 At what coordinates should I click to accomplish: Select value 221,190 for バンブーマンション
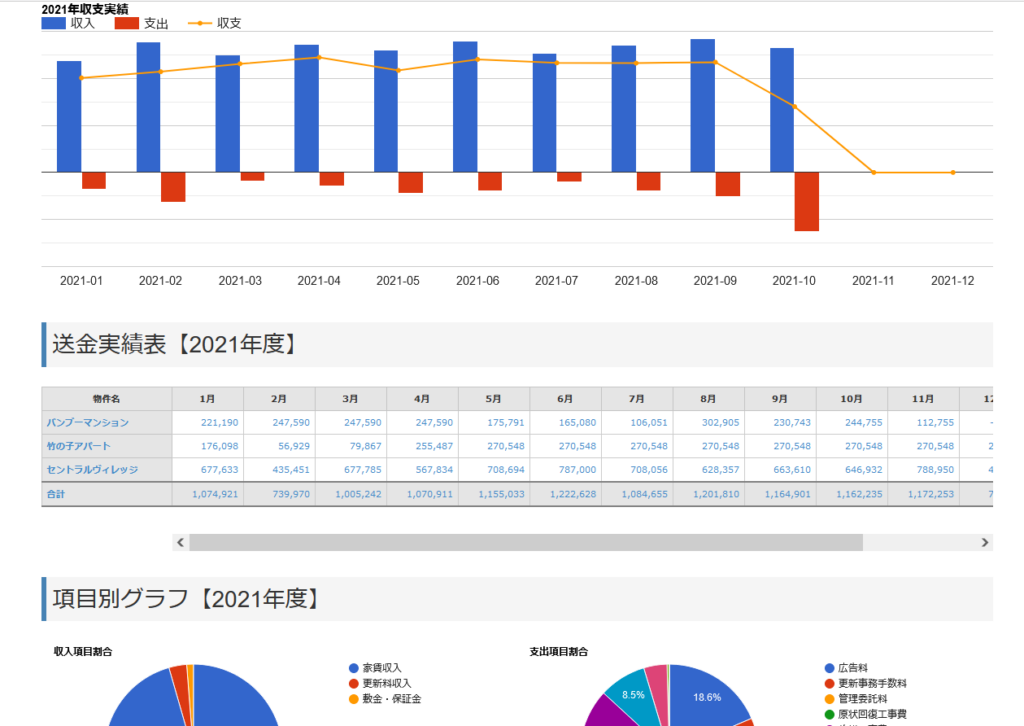tap(219, 422)
